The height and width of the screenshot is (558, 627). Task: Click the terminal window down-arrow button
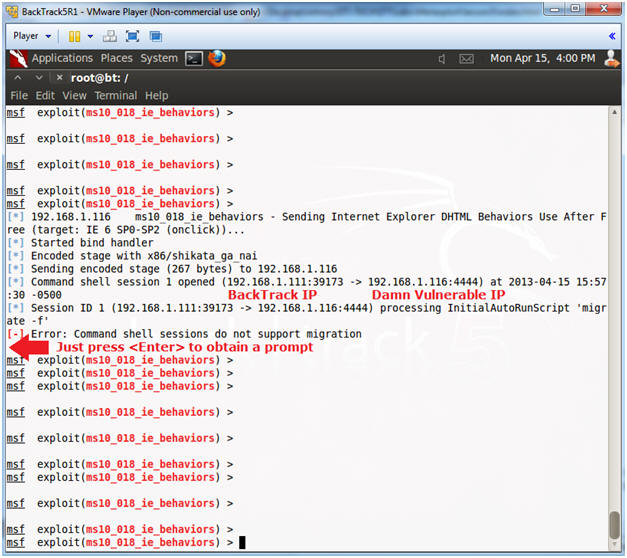(x=39, y=77)
